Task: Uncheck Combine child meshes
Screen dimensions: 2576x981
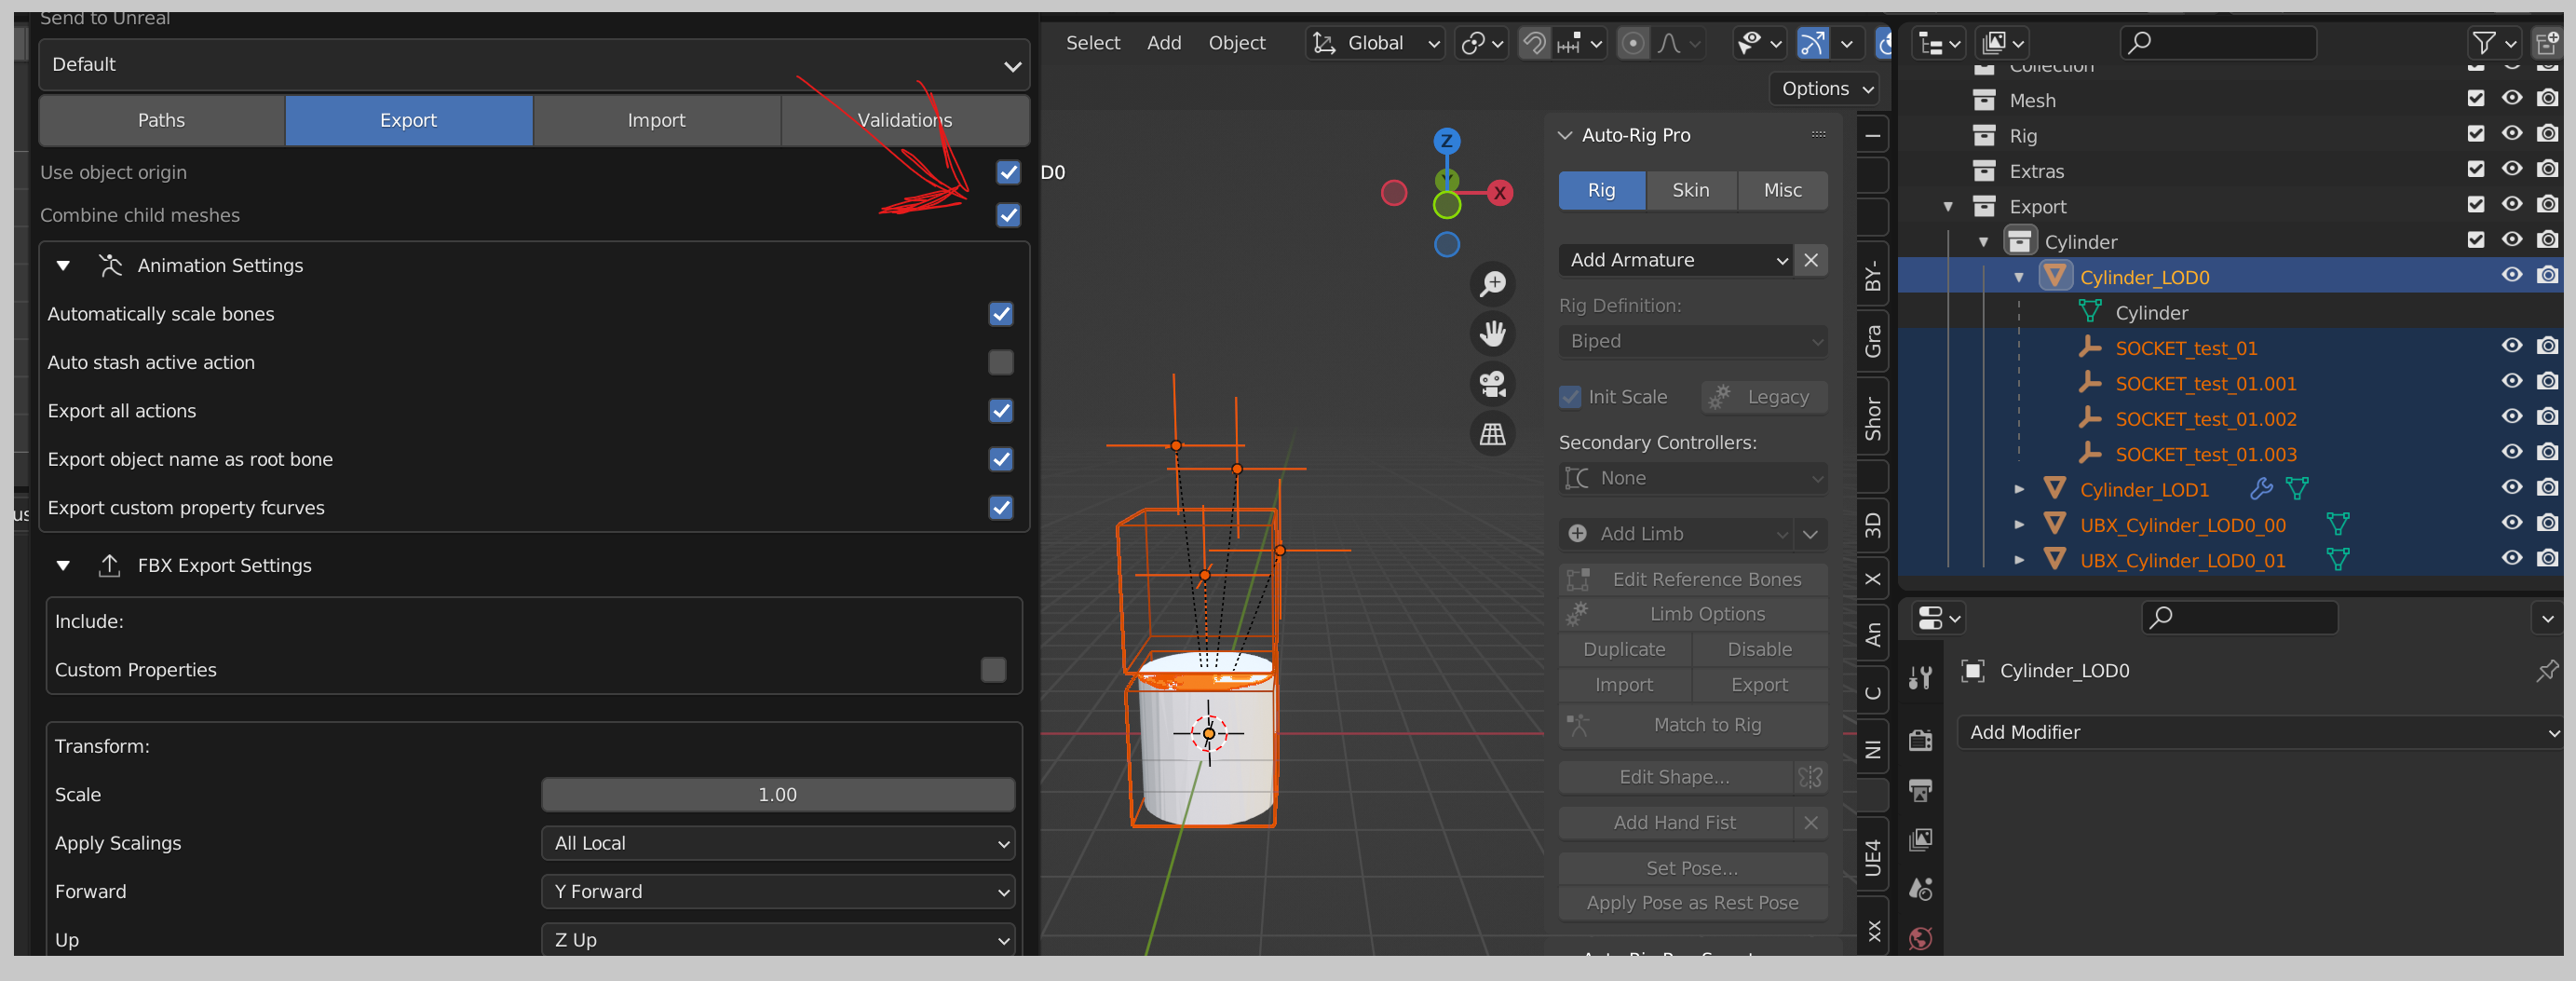Action: (x=1008, y=215)
